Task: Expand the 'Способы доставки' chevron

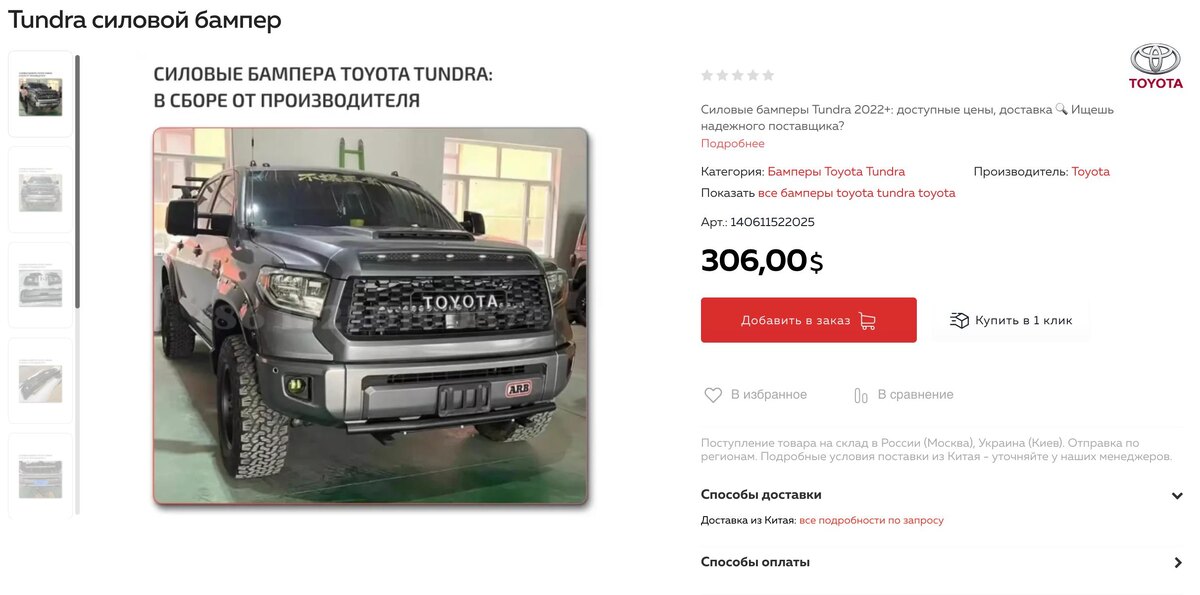Action: tap(1177, 495)
